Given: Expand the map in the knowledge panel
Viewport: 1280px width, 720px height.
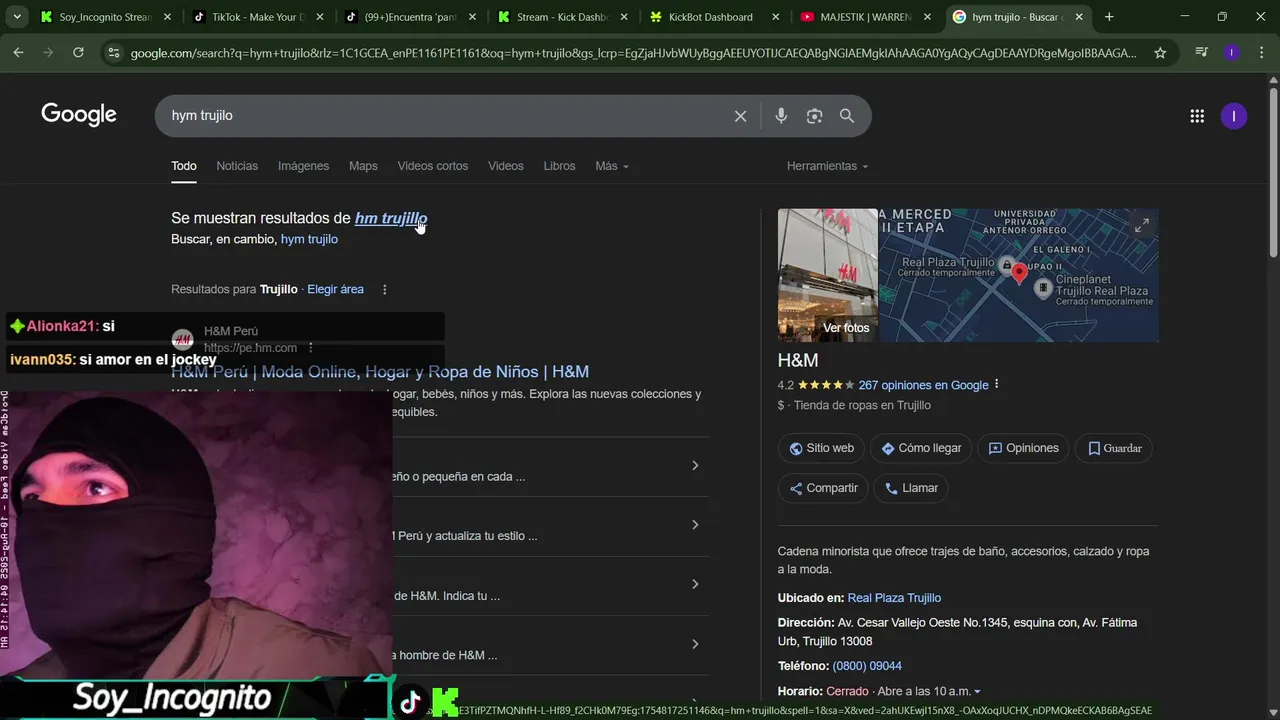Looking at the screenshot, I should click(1141, 226).
